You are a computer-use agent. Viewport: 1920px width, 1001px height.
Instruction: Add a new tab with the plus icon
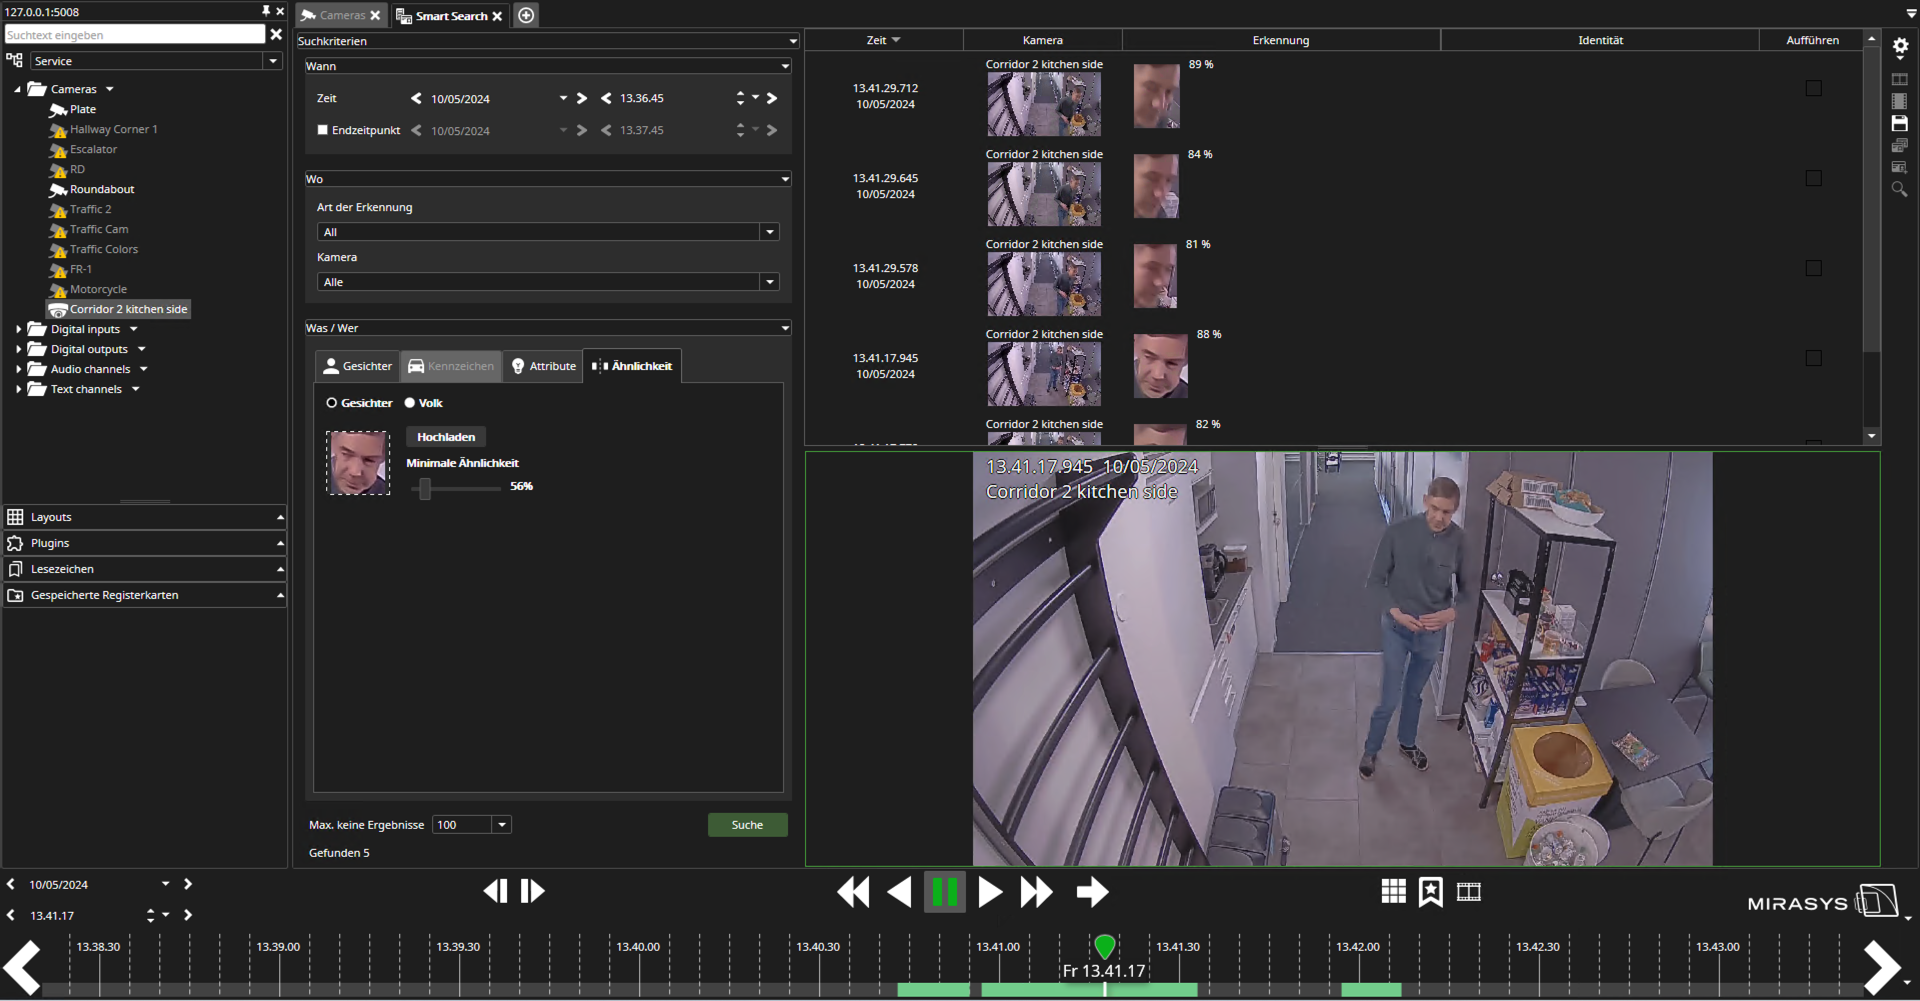pyautogui.click(x=526, y=15)
